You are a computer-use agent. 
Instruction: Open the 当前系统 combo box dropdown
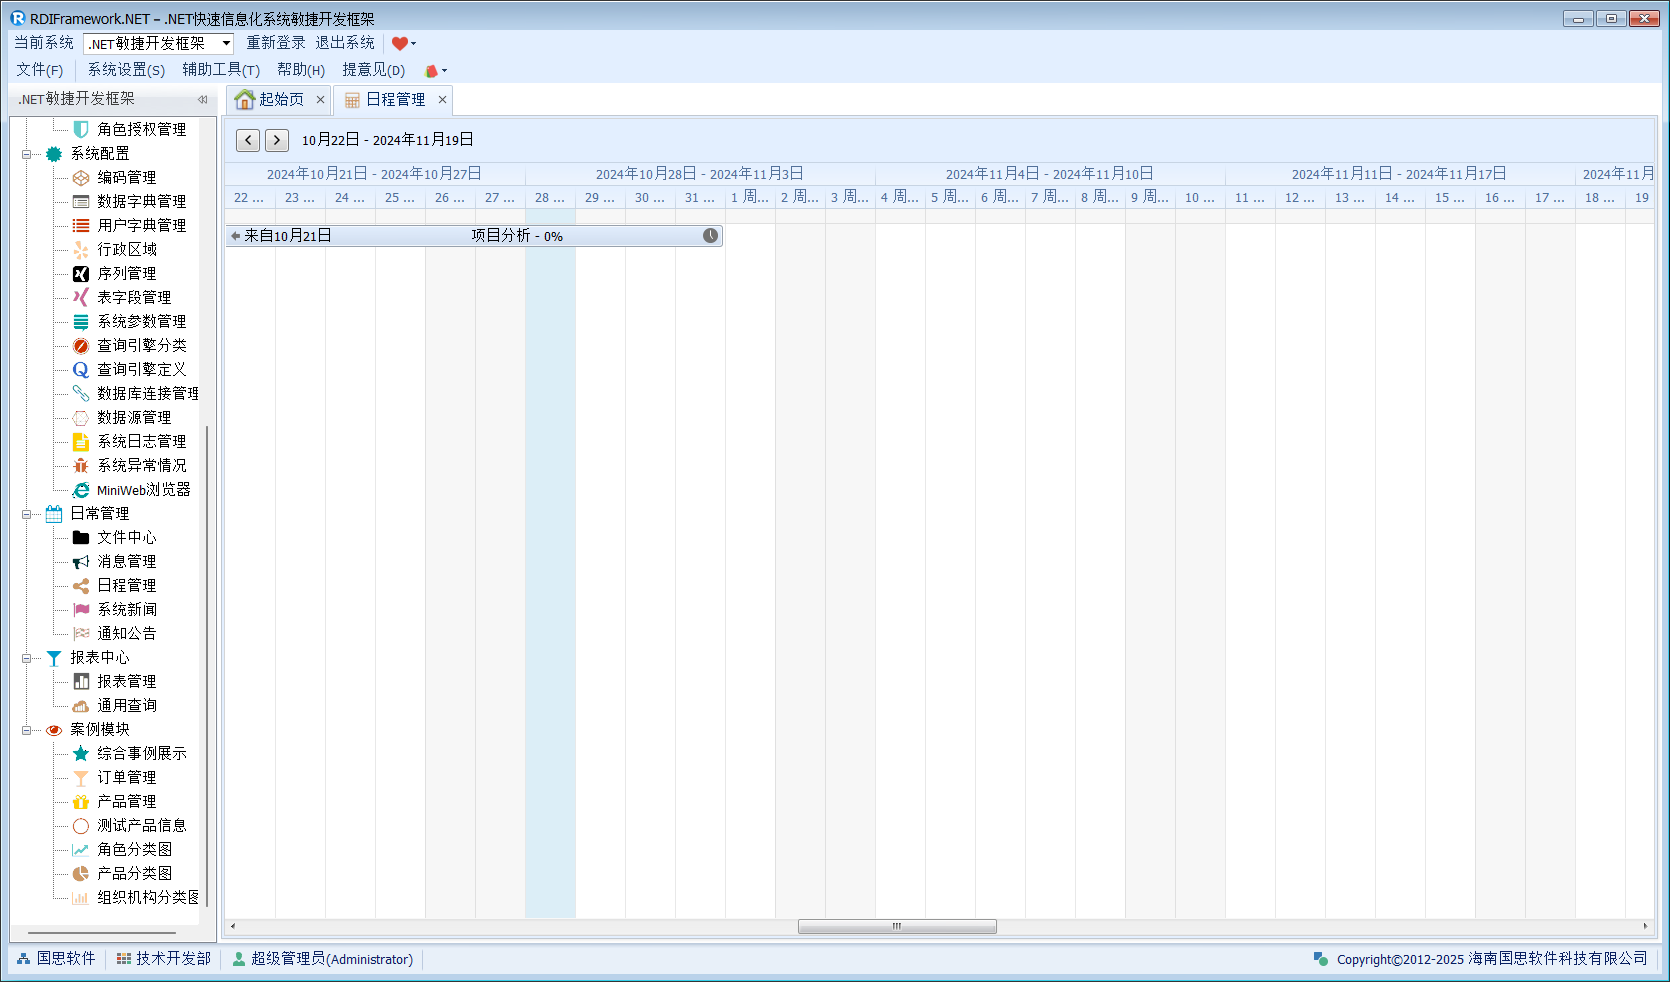pyautogui.click(x=226, y=43)
